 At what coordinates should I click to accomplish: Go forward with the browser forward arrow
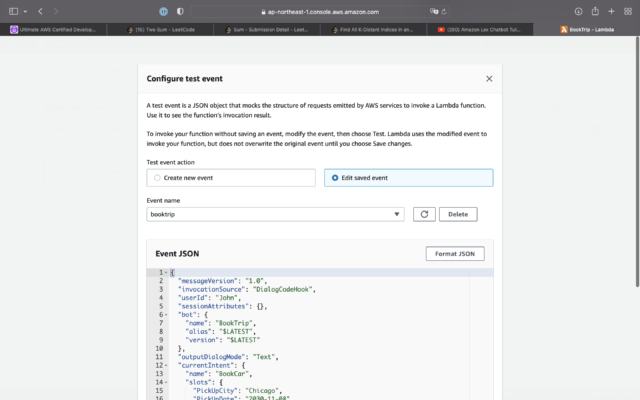pos(56,11)
